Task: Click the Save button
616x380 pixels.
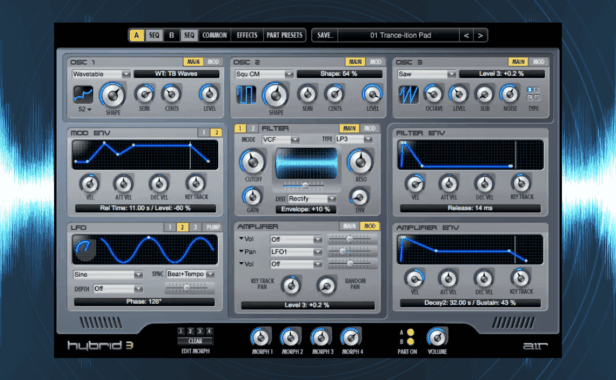Action: click(x=325, y=35)
